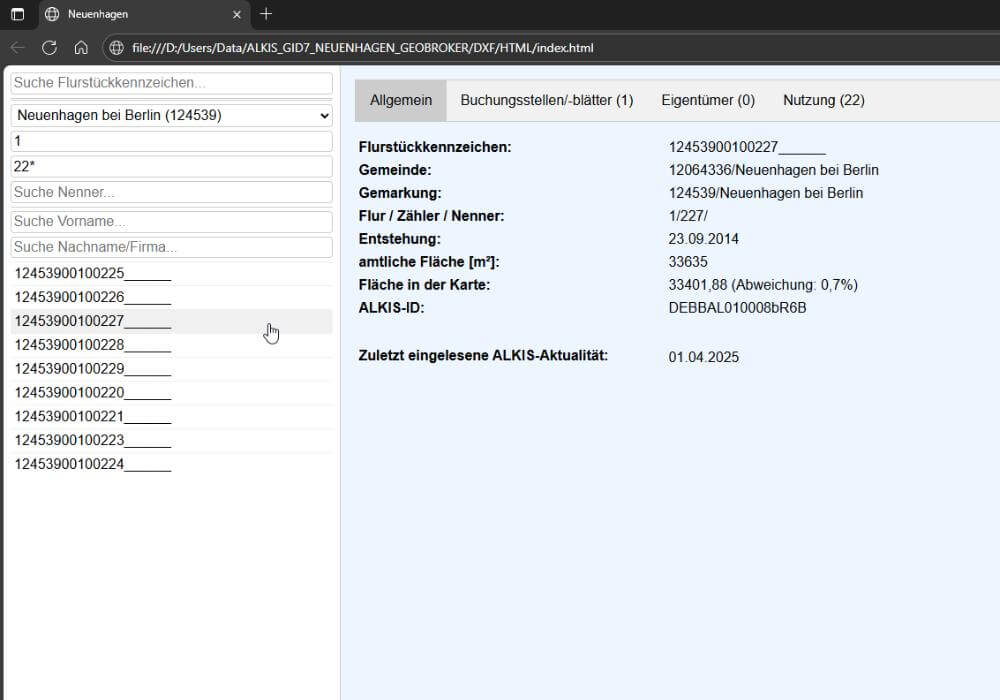Click the globe site info icon in address bar

point(117,48)
